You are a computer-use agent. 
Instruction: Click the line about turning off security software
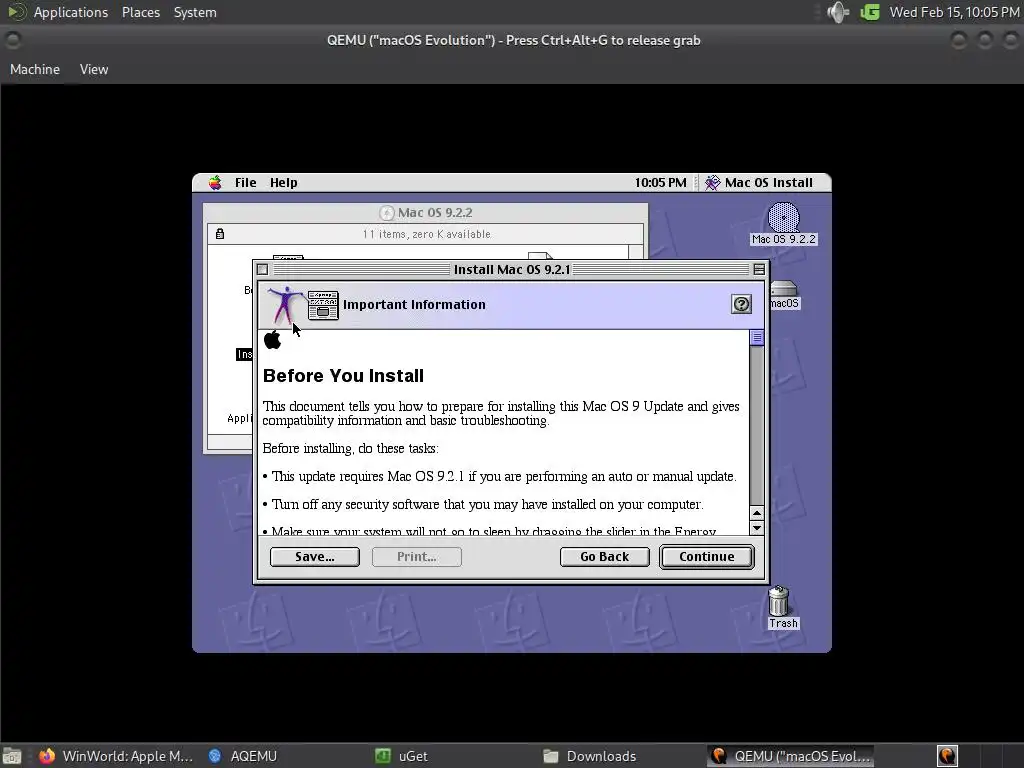point(483,505)
